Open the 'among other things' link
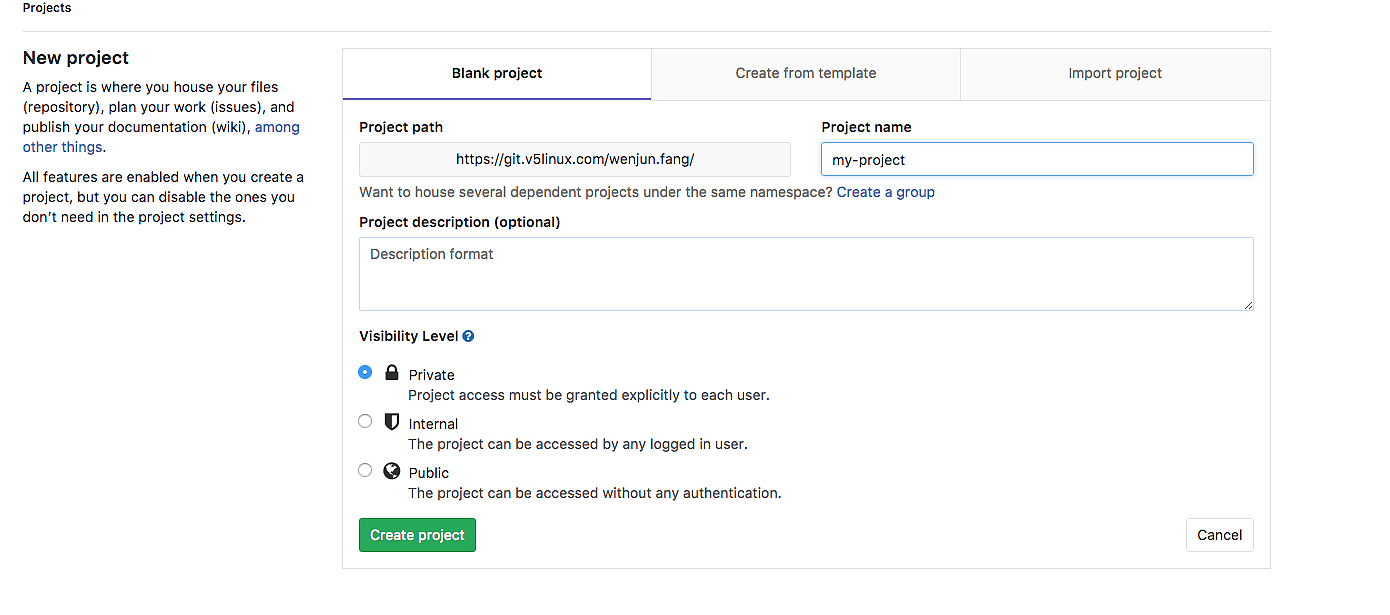The height and width of the screenshot is (615, 1390). (x=277, y=128)
